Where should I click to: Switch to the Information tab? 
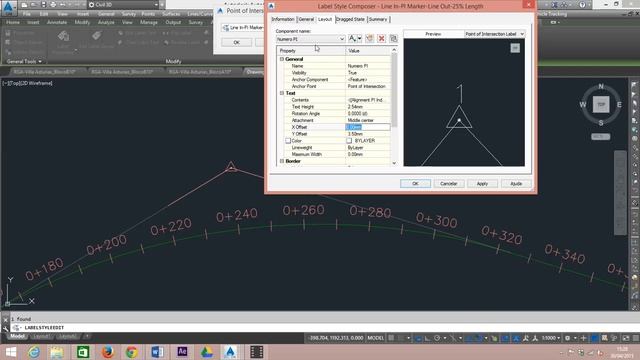tap(283, 19)
